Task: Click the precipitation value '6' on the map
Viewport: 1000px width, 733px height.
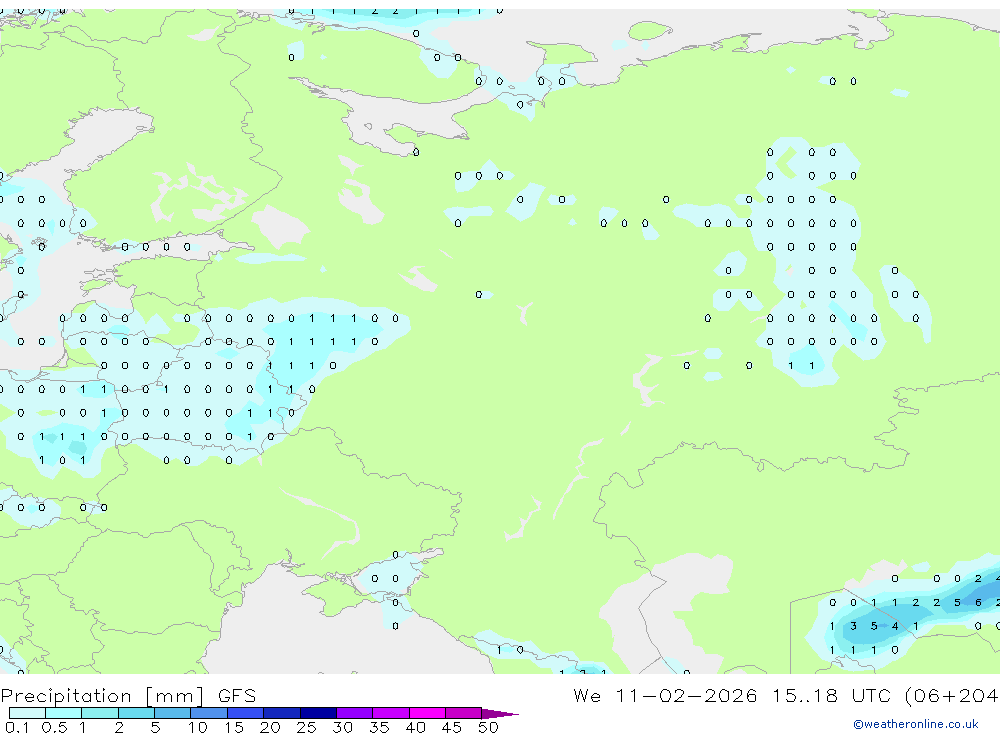Action: click(978, 602)
